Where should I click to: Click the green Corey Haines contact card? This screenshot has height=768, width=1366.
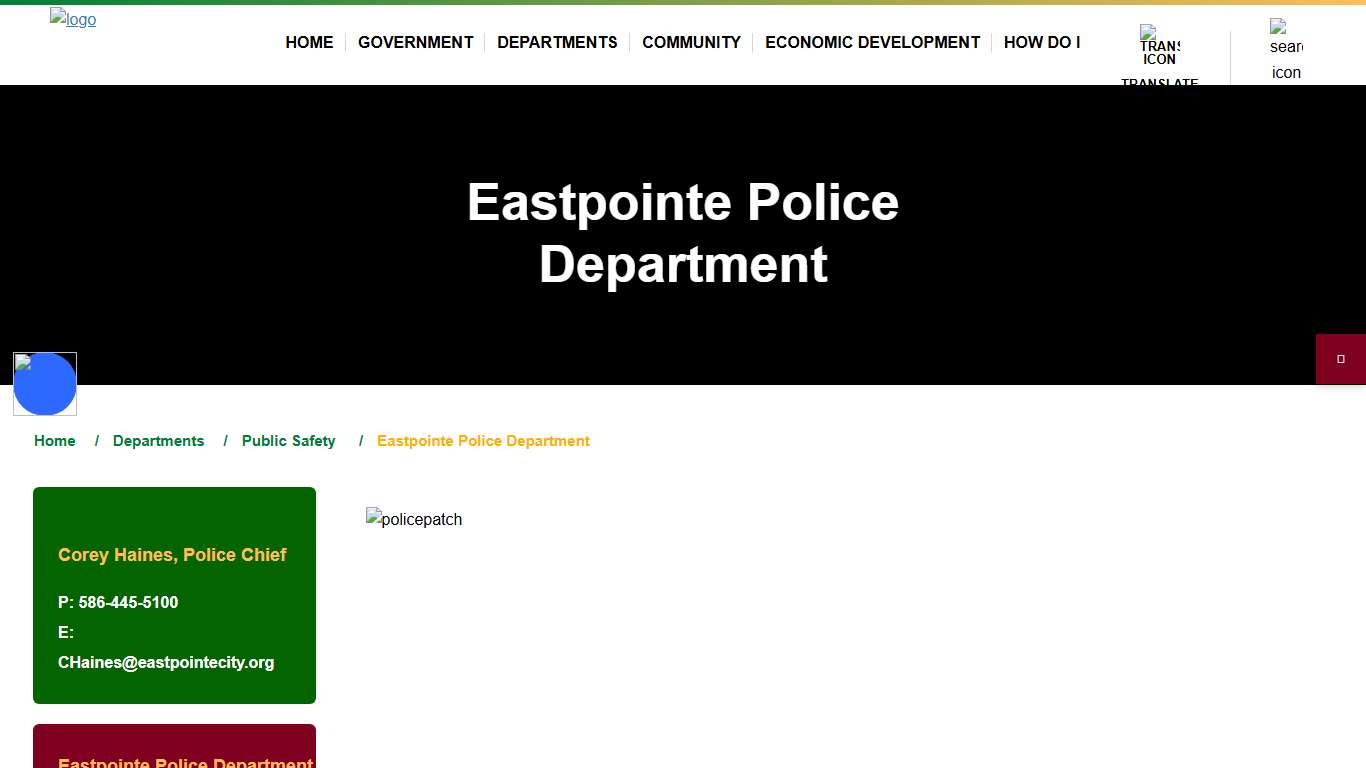[174, 595]
